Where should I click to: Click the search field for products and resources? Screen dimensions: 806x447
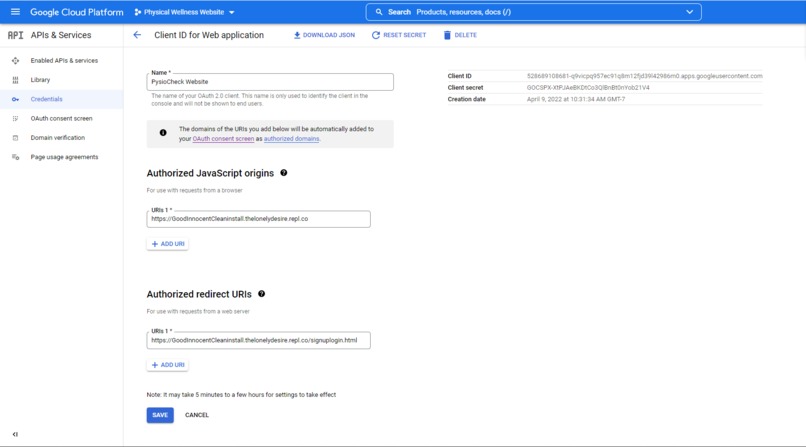533,12
